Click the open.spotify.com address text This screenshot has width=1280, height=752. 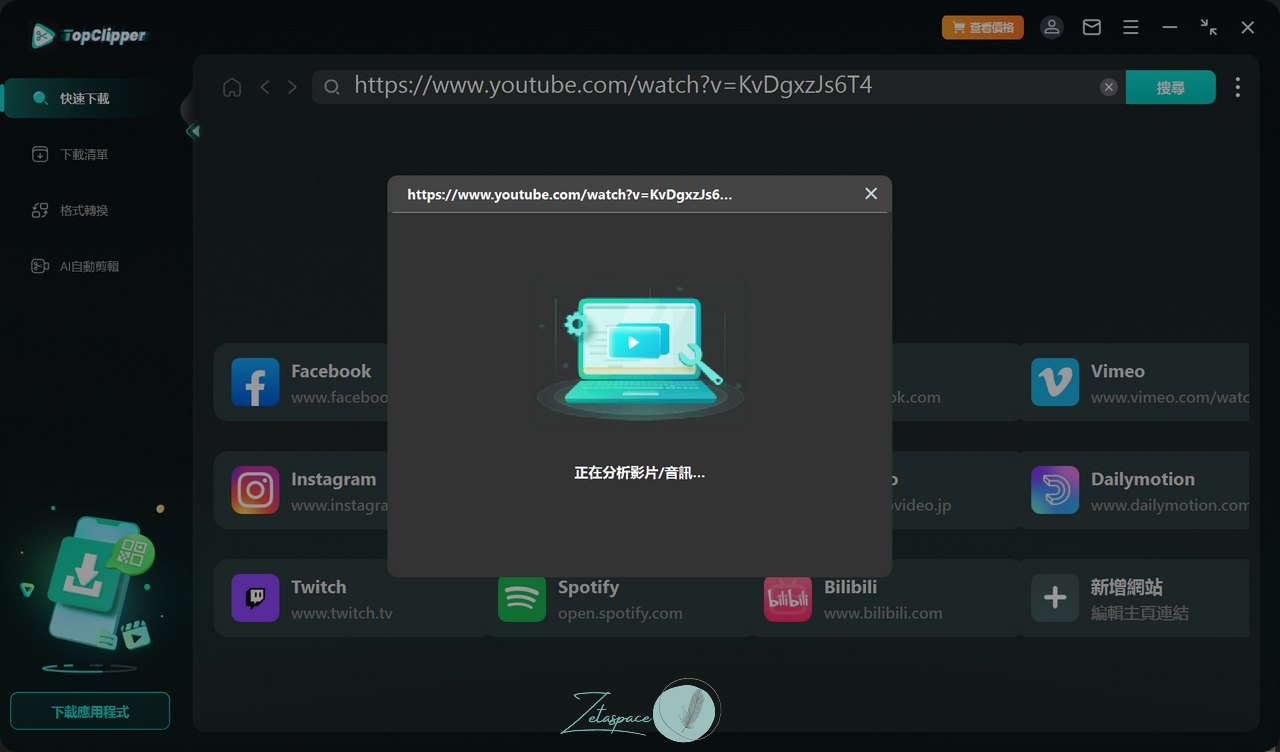coord(620,613)
